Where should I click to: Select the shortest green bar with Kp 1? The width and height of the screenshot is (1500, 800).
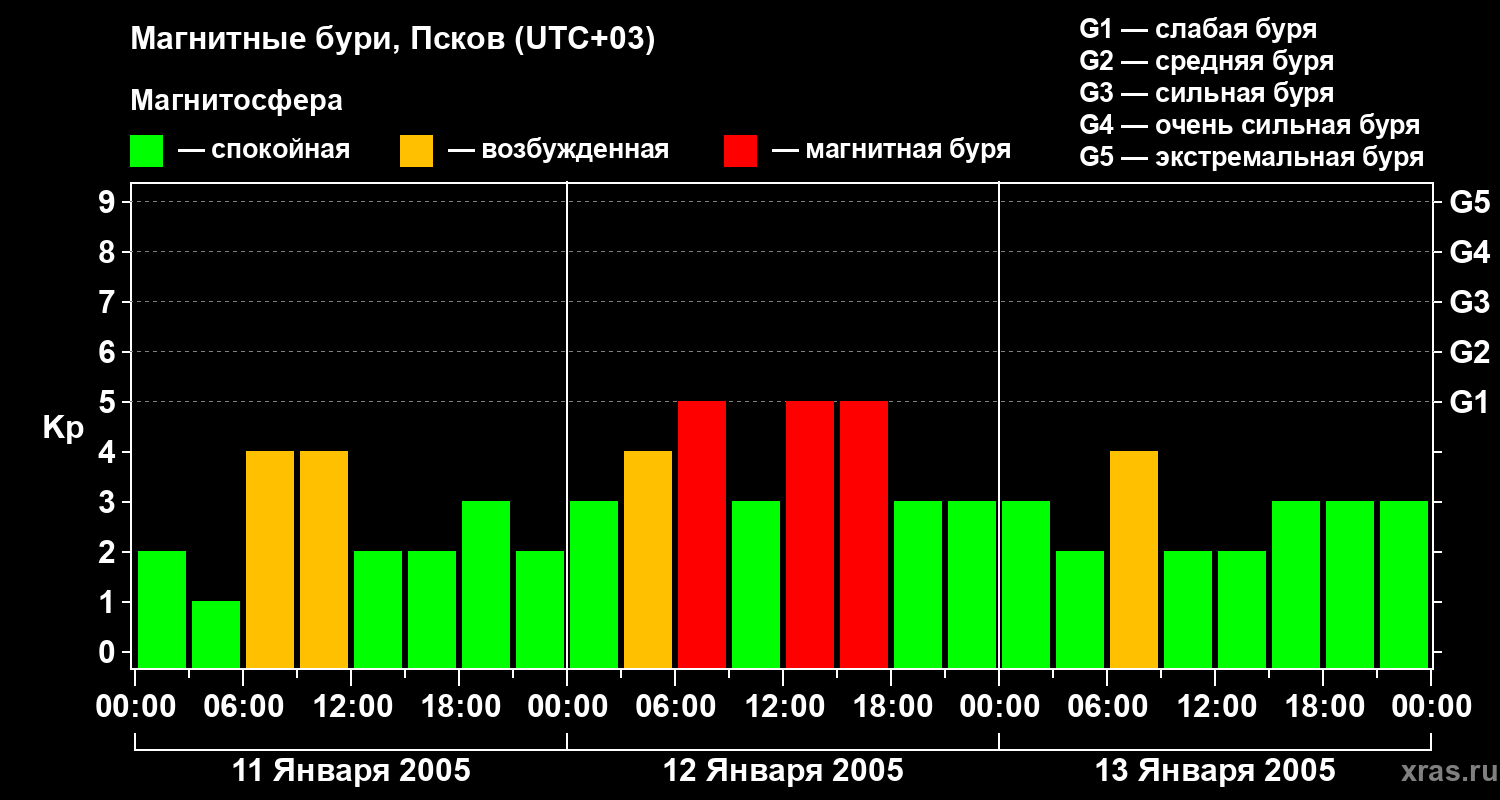pyautogui.click(x=216, y=634)
